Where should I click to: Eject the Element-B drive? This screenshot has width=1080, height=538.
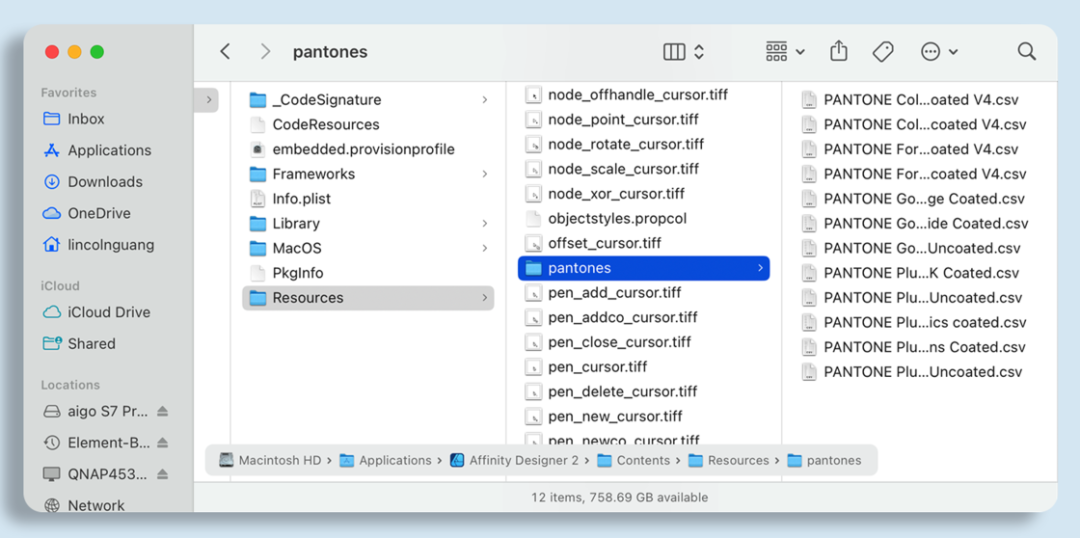pos(162,442)
